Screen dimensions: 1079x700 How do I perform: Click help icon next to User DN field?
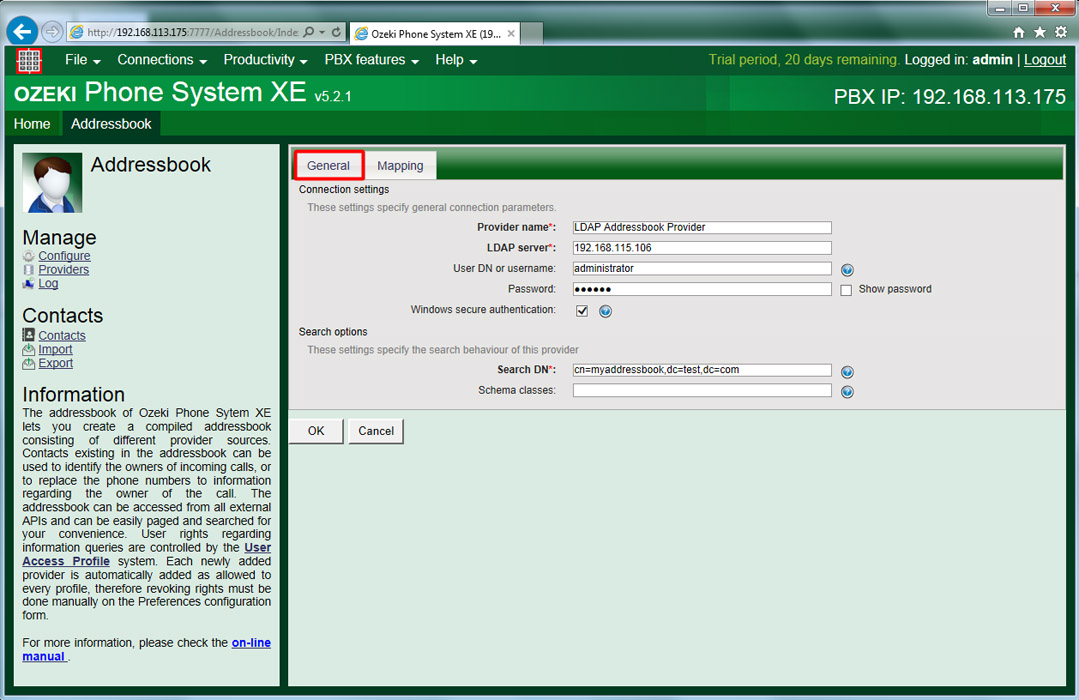847,270
